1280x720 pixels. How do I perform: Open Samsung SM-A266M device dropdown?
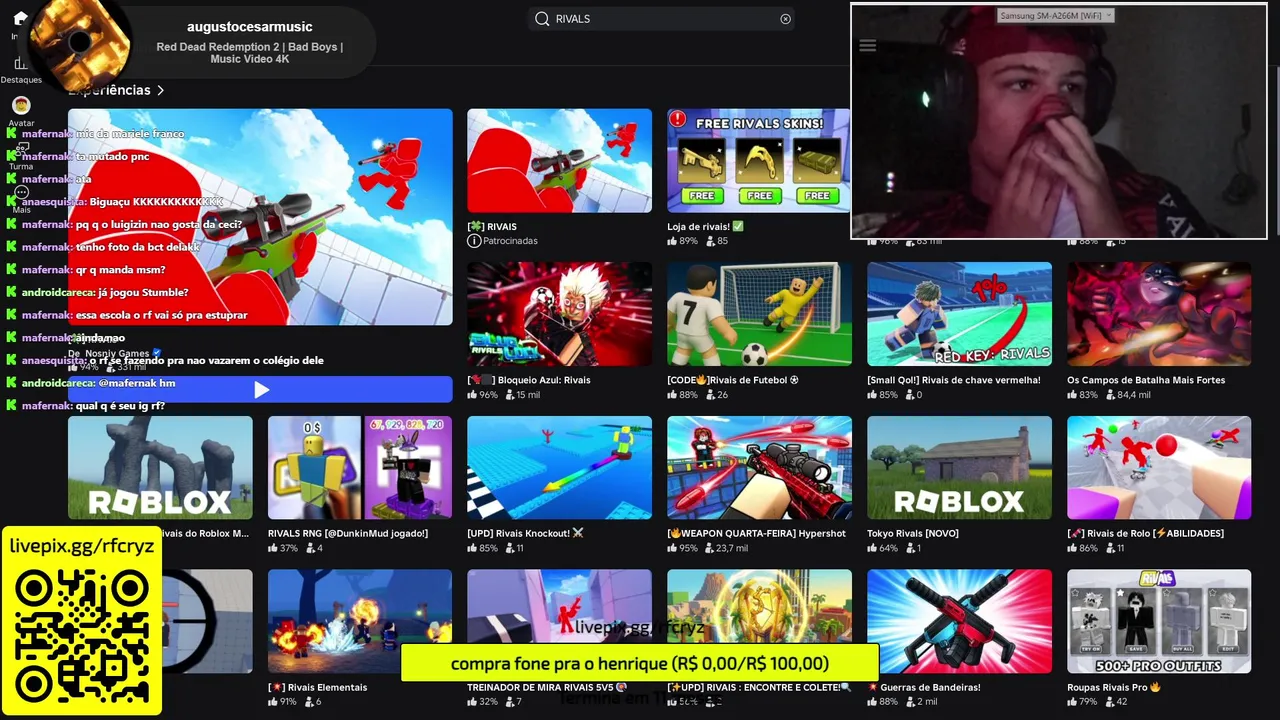[1055, 15]
